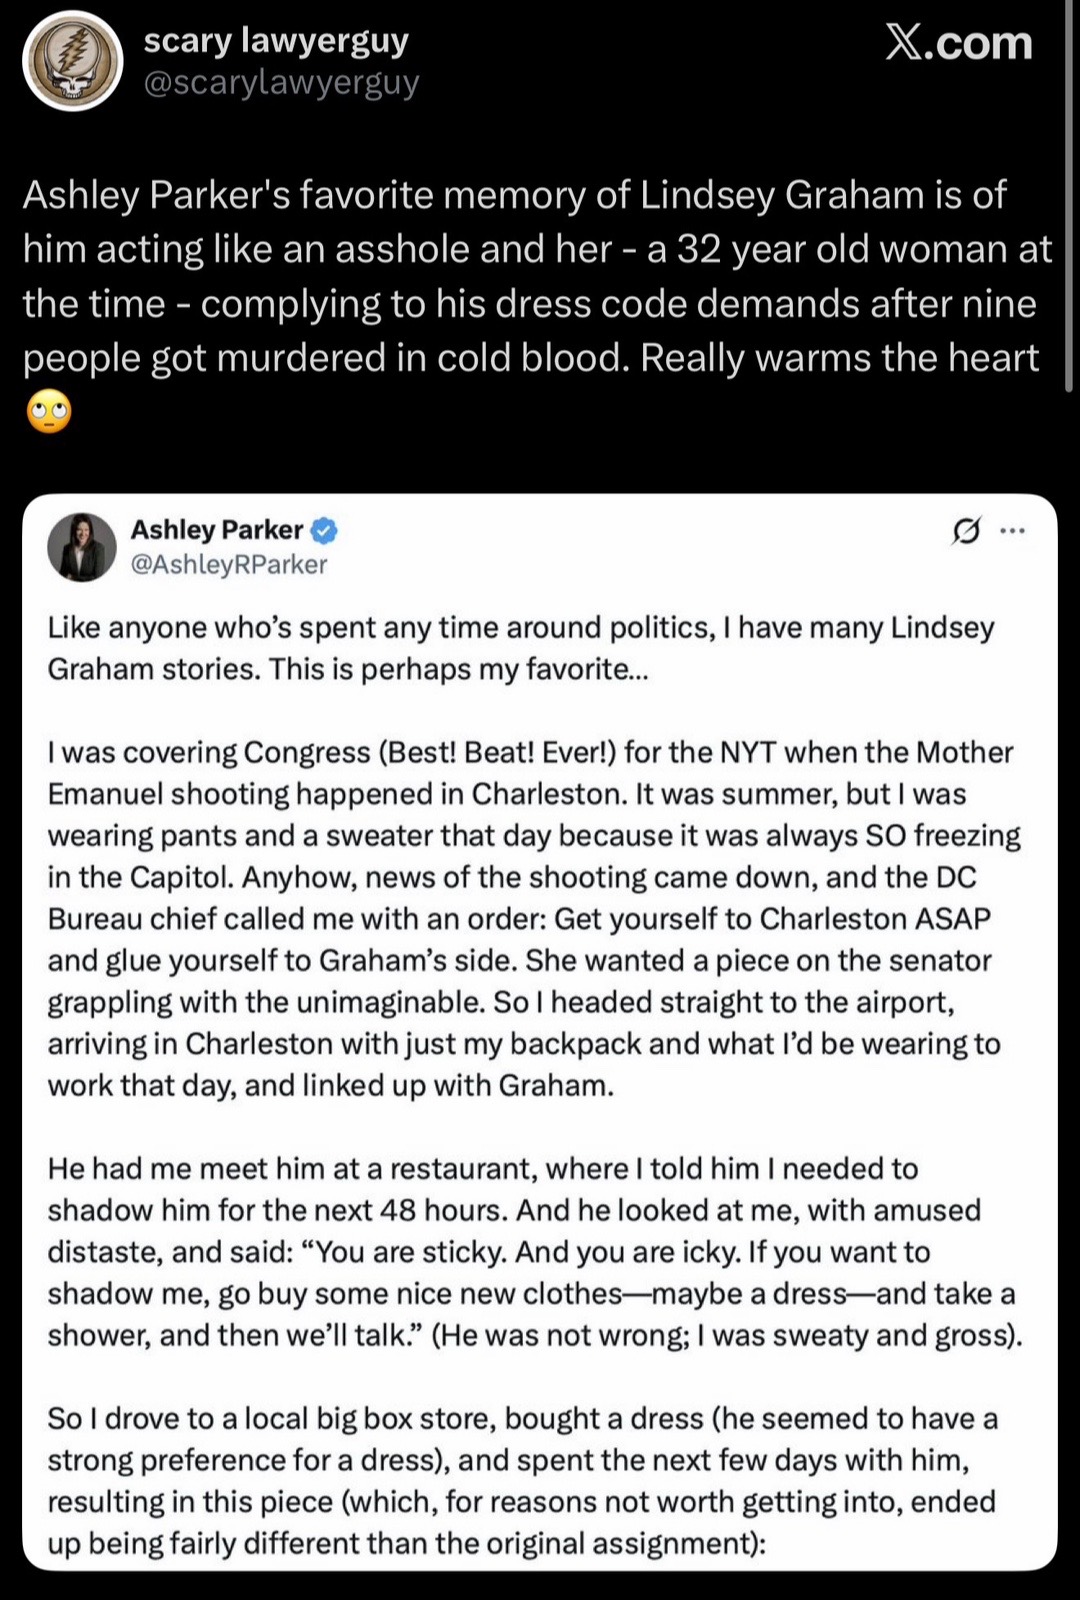The image size is (1080, 1600).
Task: Open Ashley Parker's profile photo
Action: (82, 547)
